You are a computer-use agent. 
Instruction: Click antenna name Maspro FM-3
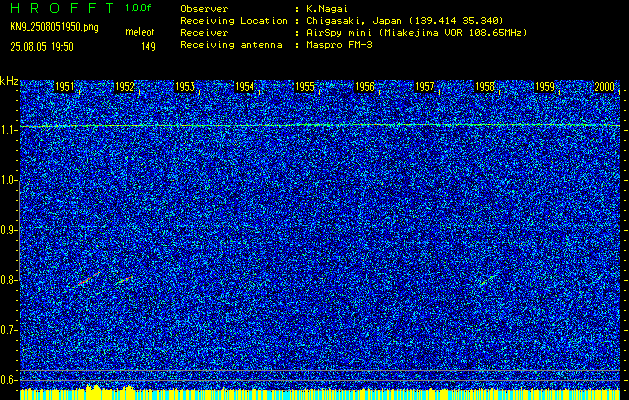339,45
